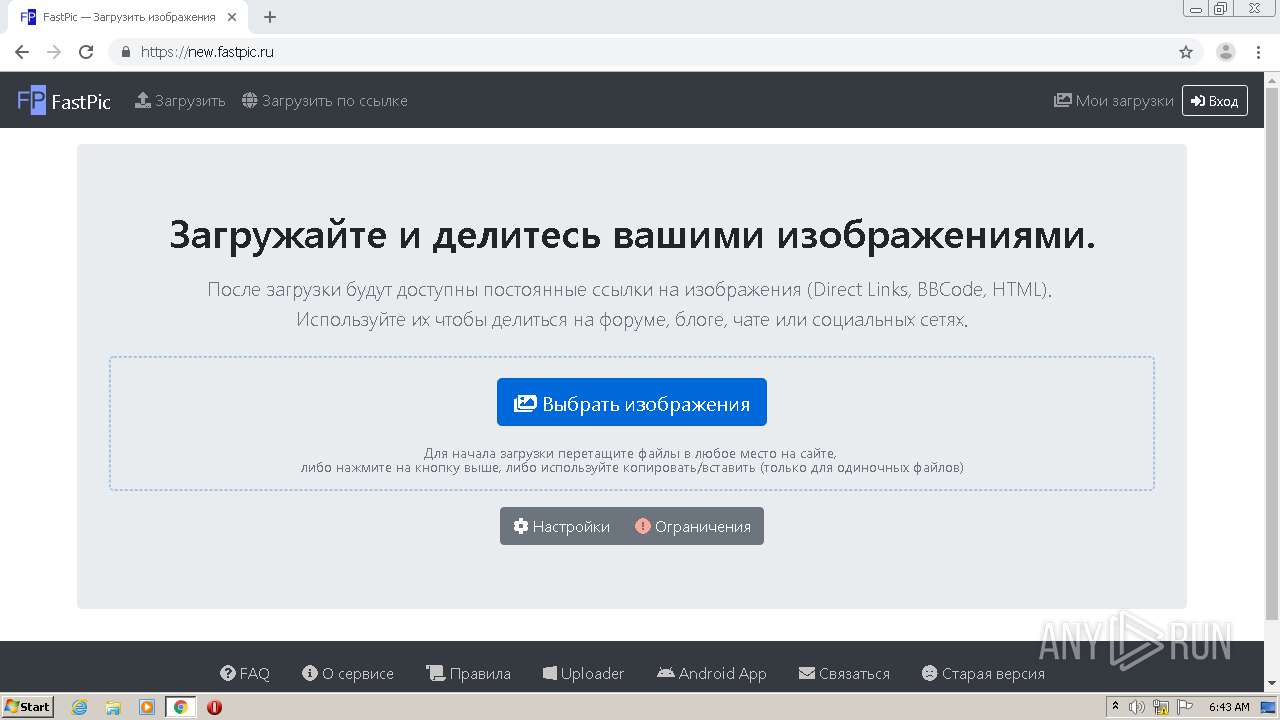1280x720 pixels.
Task: Click the gear icon in Настройки
Action: pyautogui.click(x=521, y=526)
